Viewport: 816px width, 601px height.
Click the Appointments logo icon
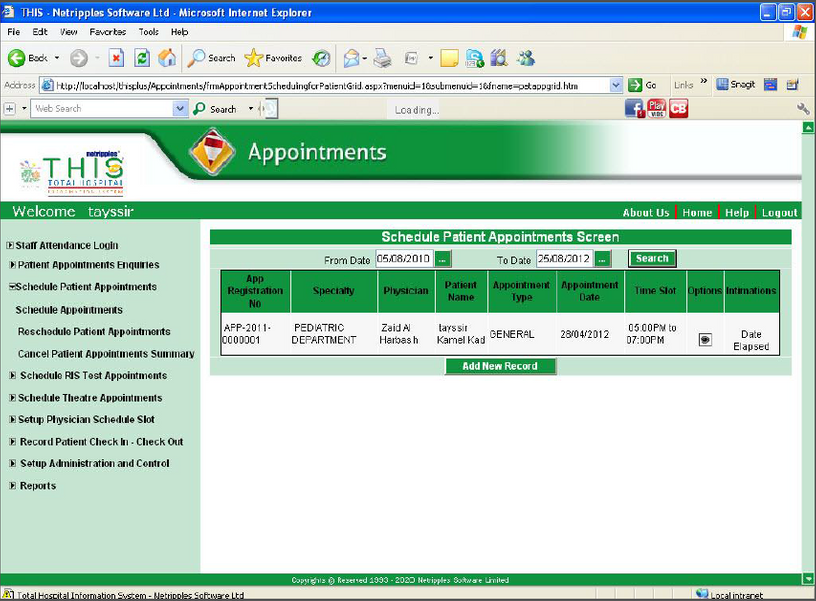[x=212, y=151]
